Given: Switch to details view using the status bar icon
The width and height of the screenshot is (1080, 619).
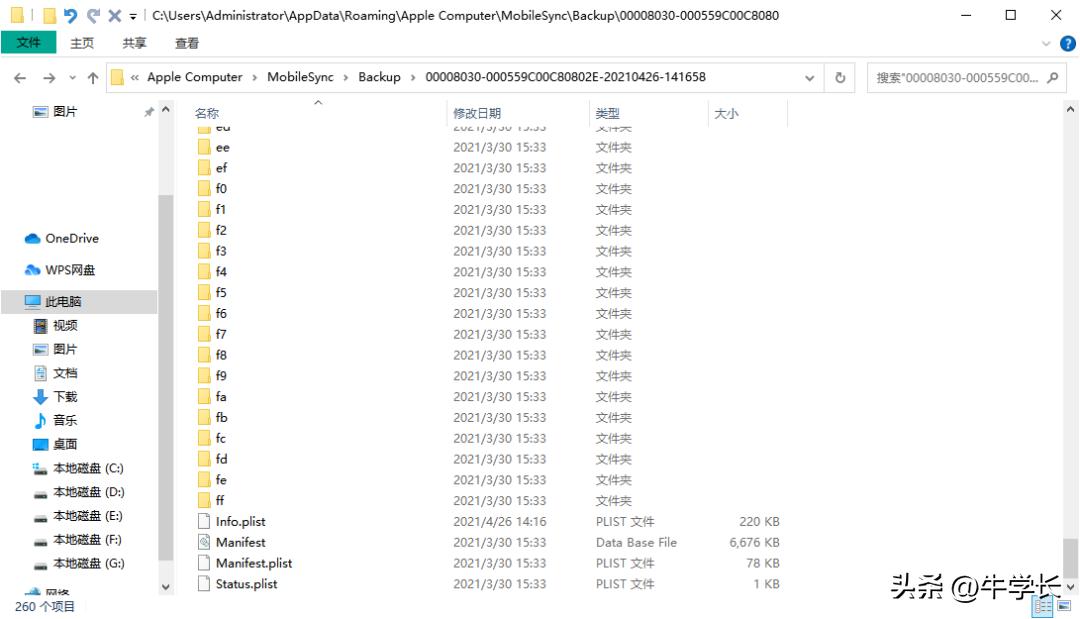Looking at the screenshot, I should click(x=1040, y=605).
